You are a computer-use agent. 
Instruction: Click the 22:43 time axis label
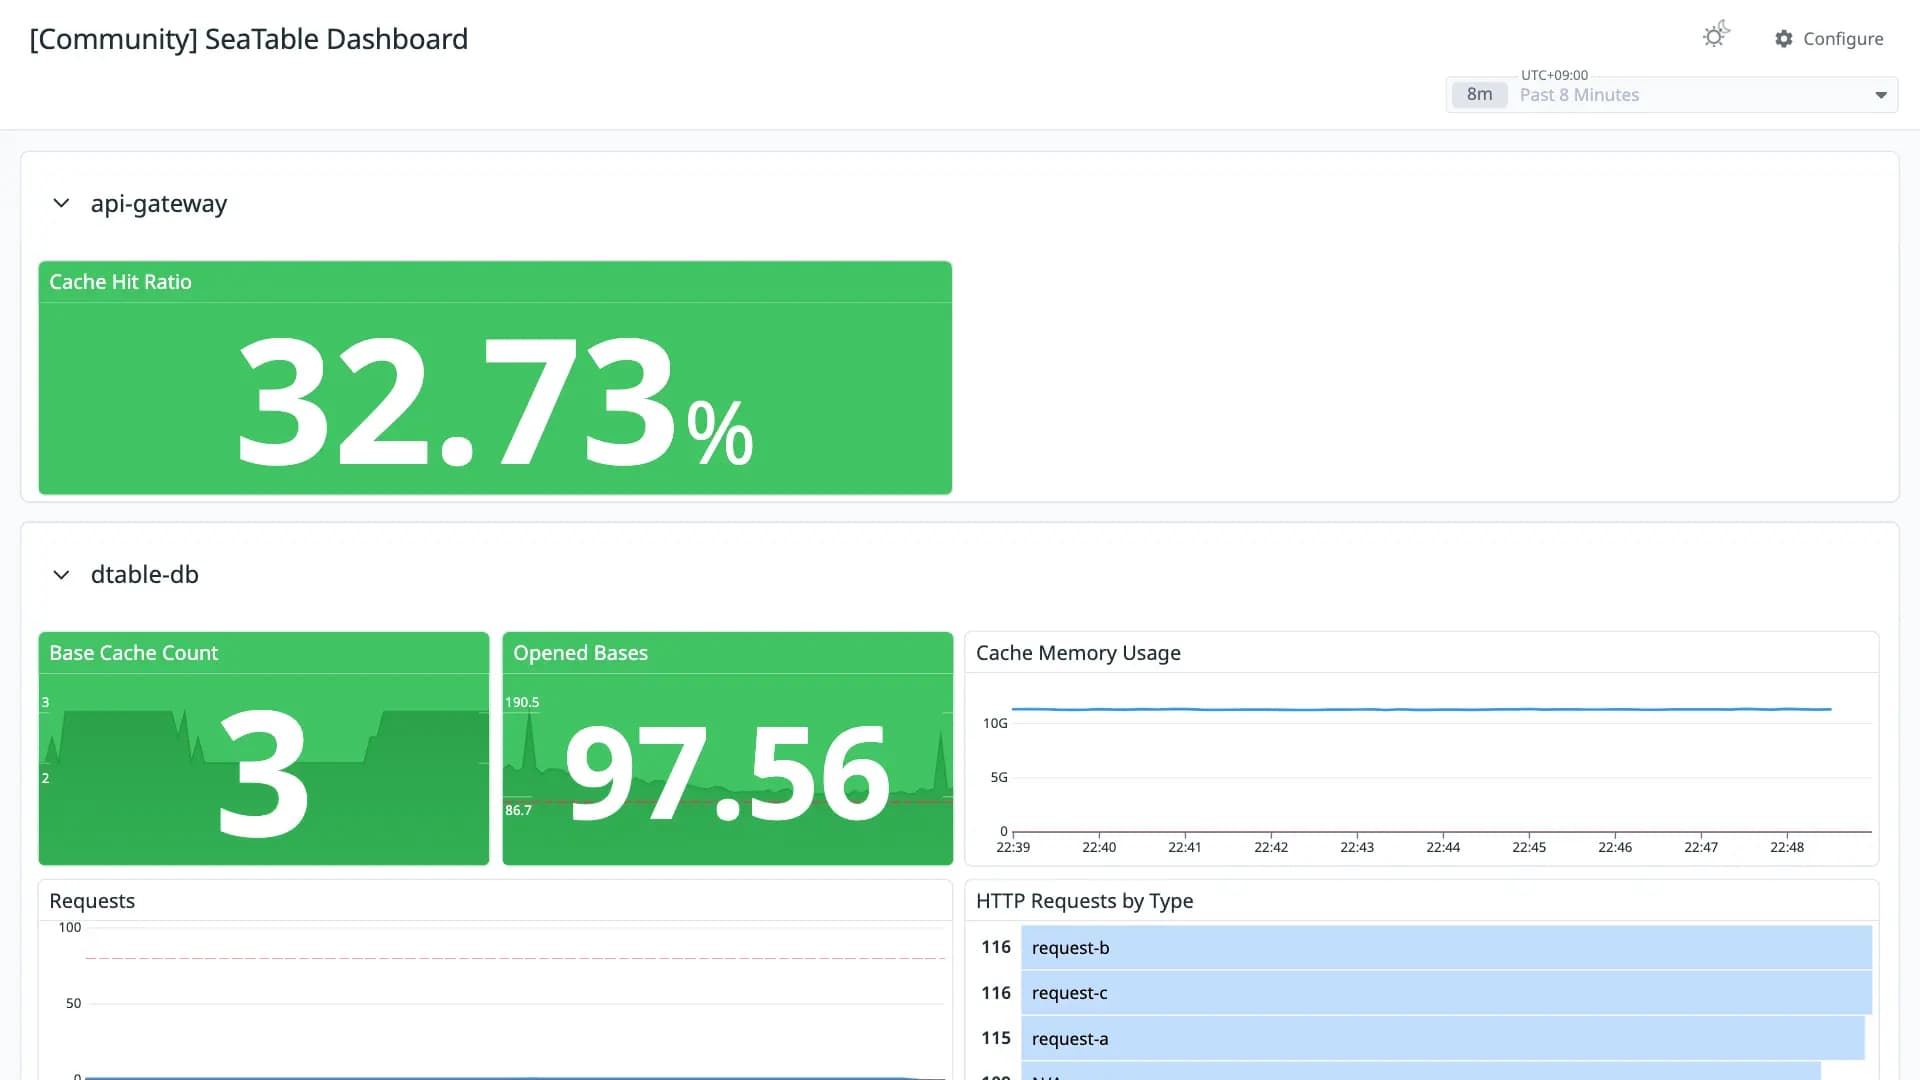coord(1357,847)
